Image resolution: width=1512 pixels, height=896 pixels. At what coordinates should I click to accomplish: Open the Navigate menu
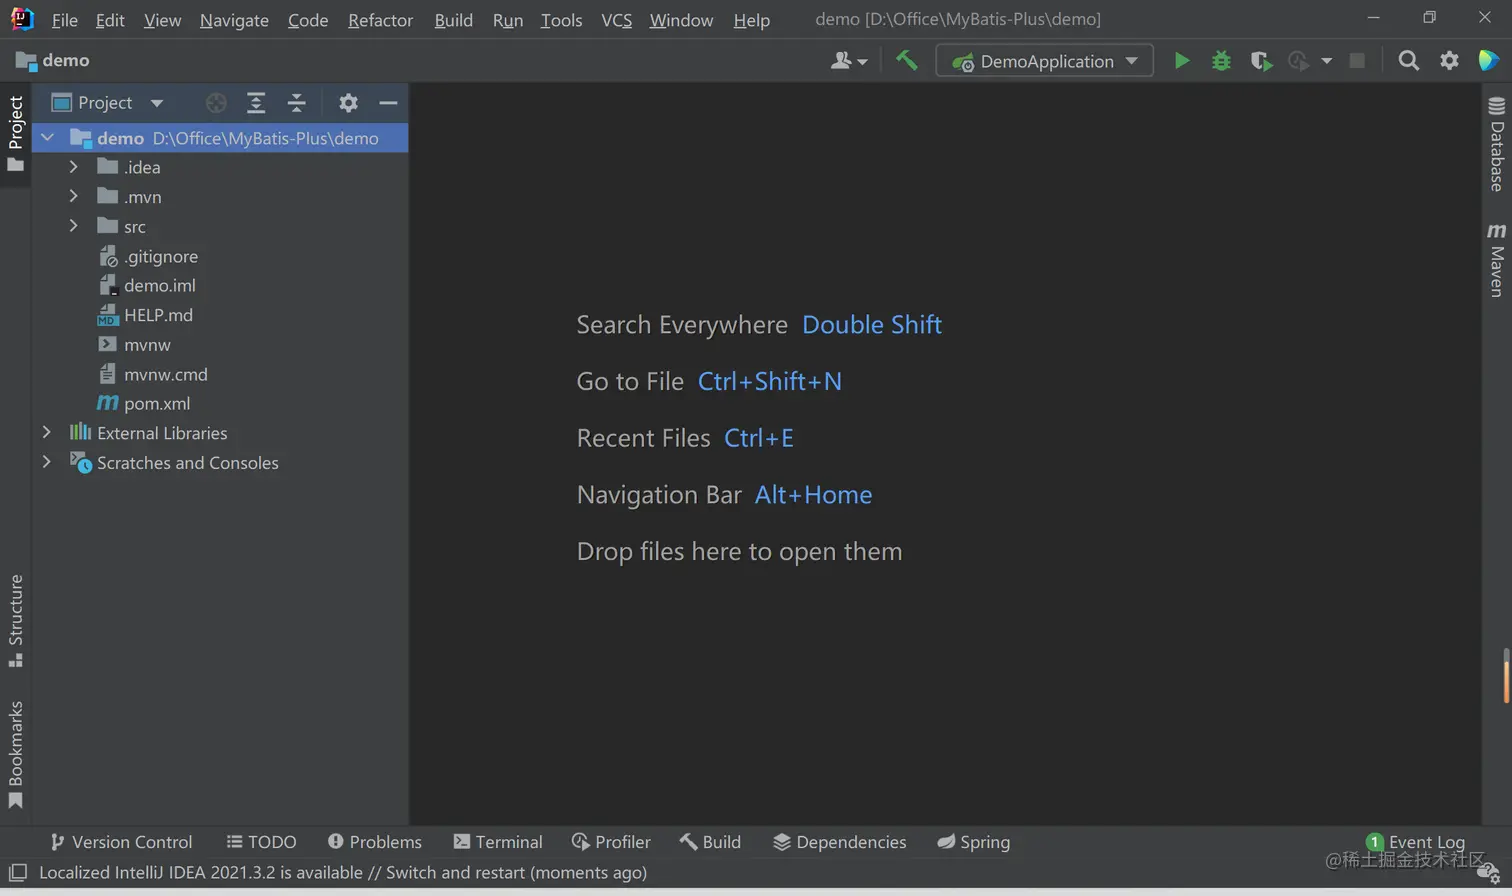coord(234,20)
